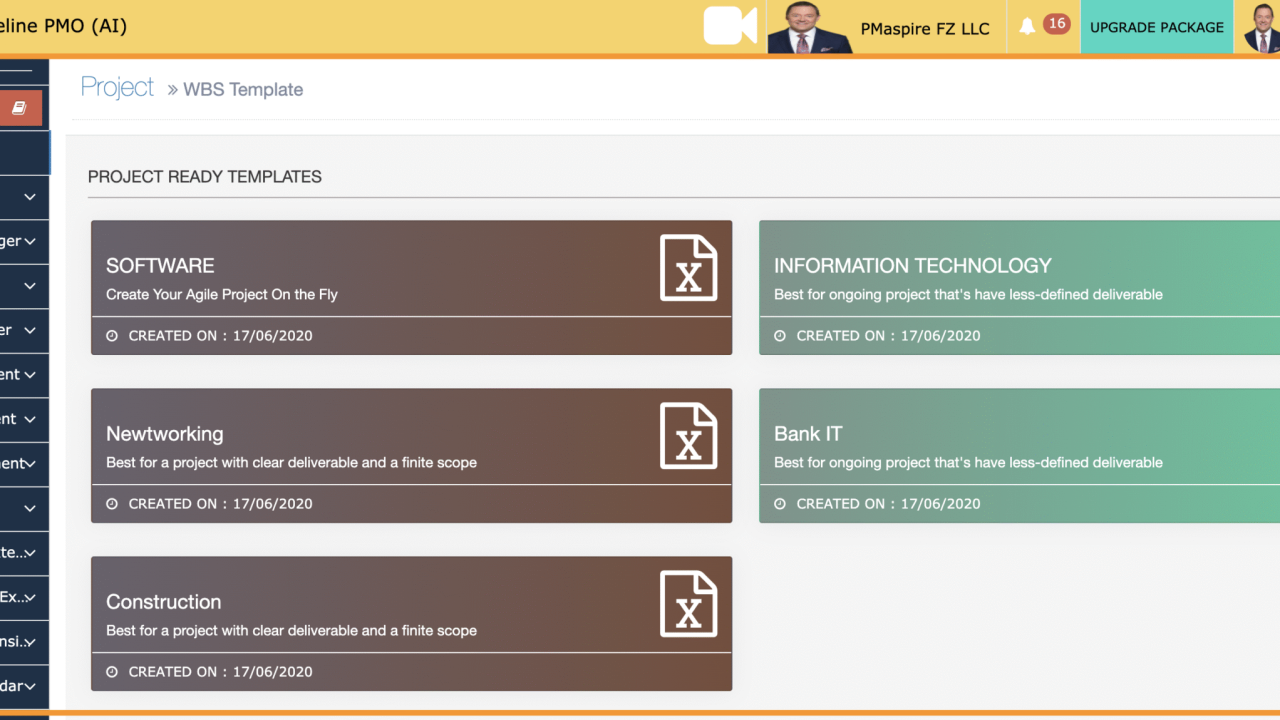This screenshot has height=720, width=1280.
Task: Expand the sidebar menu labeled 'nsi..'
Action: 24,641
